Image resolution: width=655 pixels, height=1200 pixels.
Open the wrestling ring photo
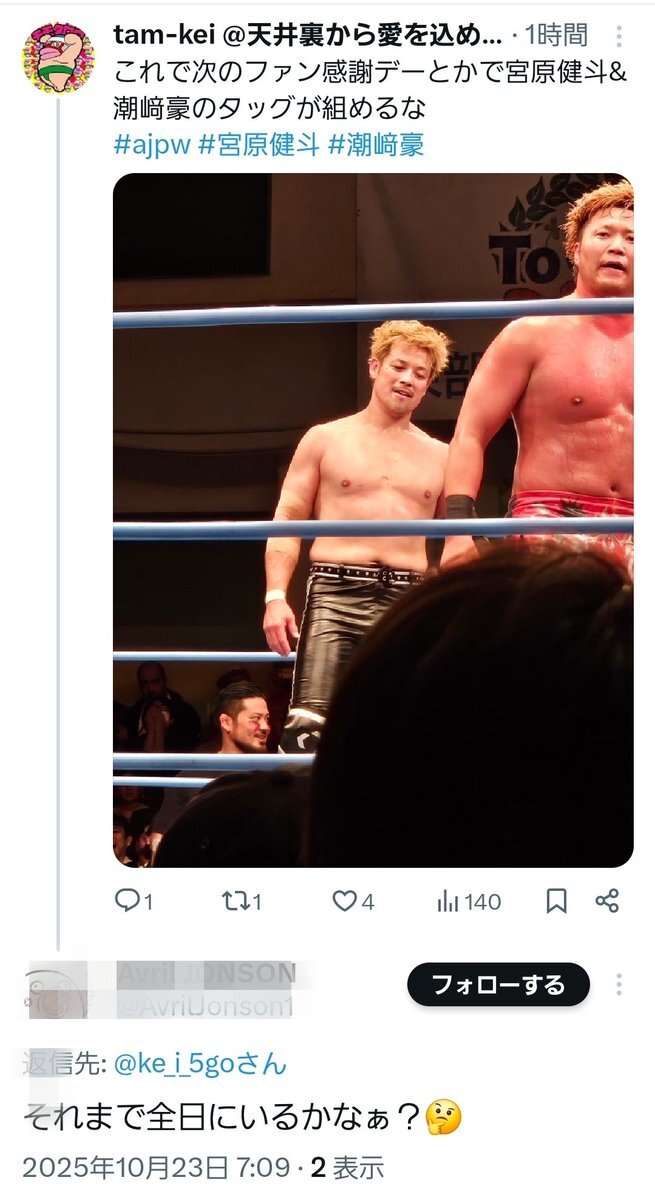click(x=373, y=520)
